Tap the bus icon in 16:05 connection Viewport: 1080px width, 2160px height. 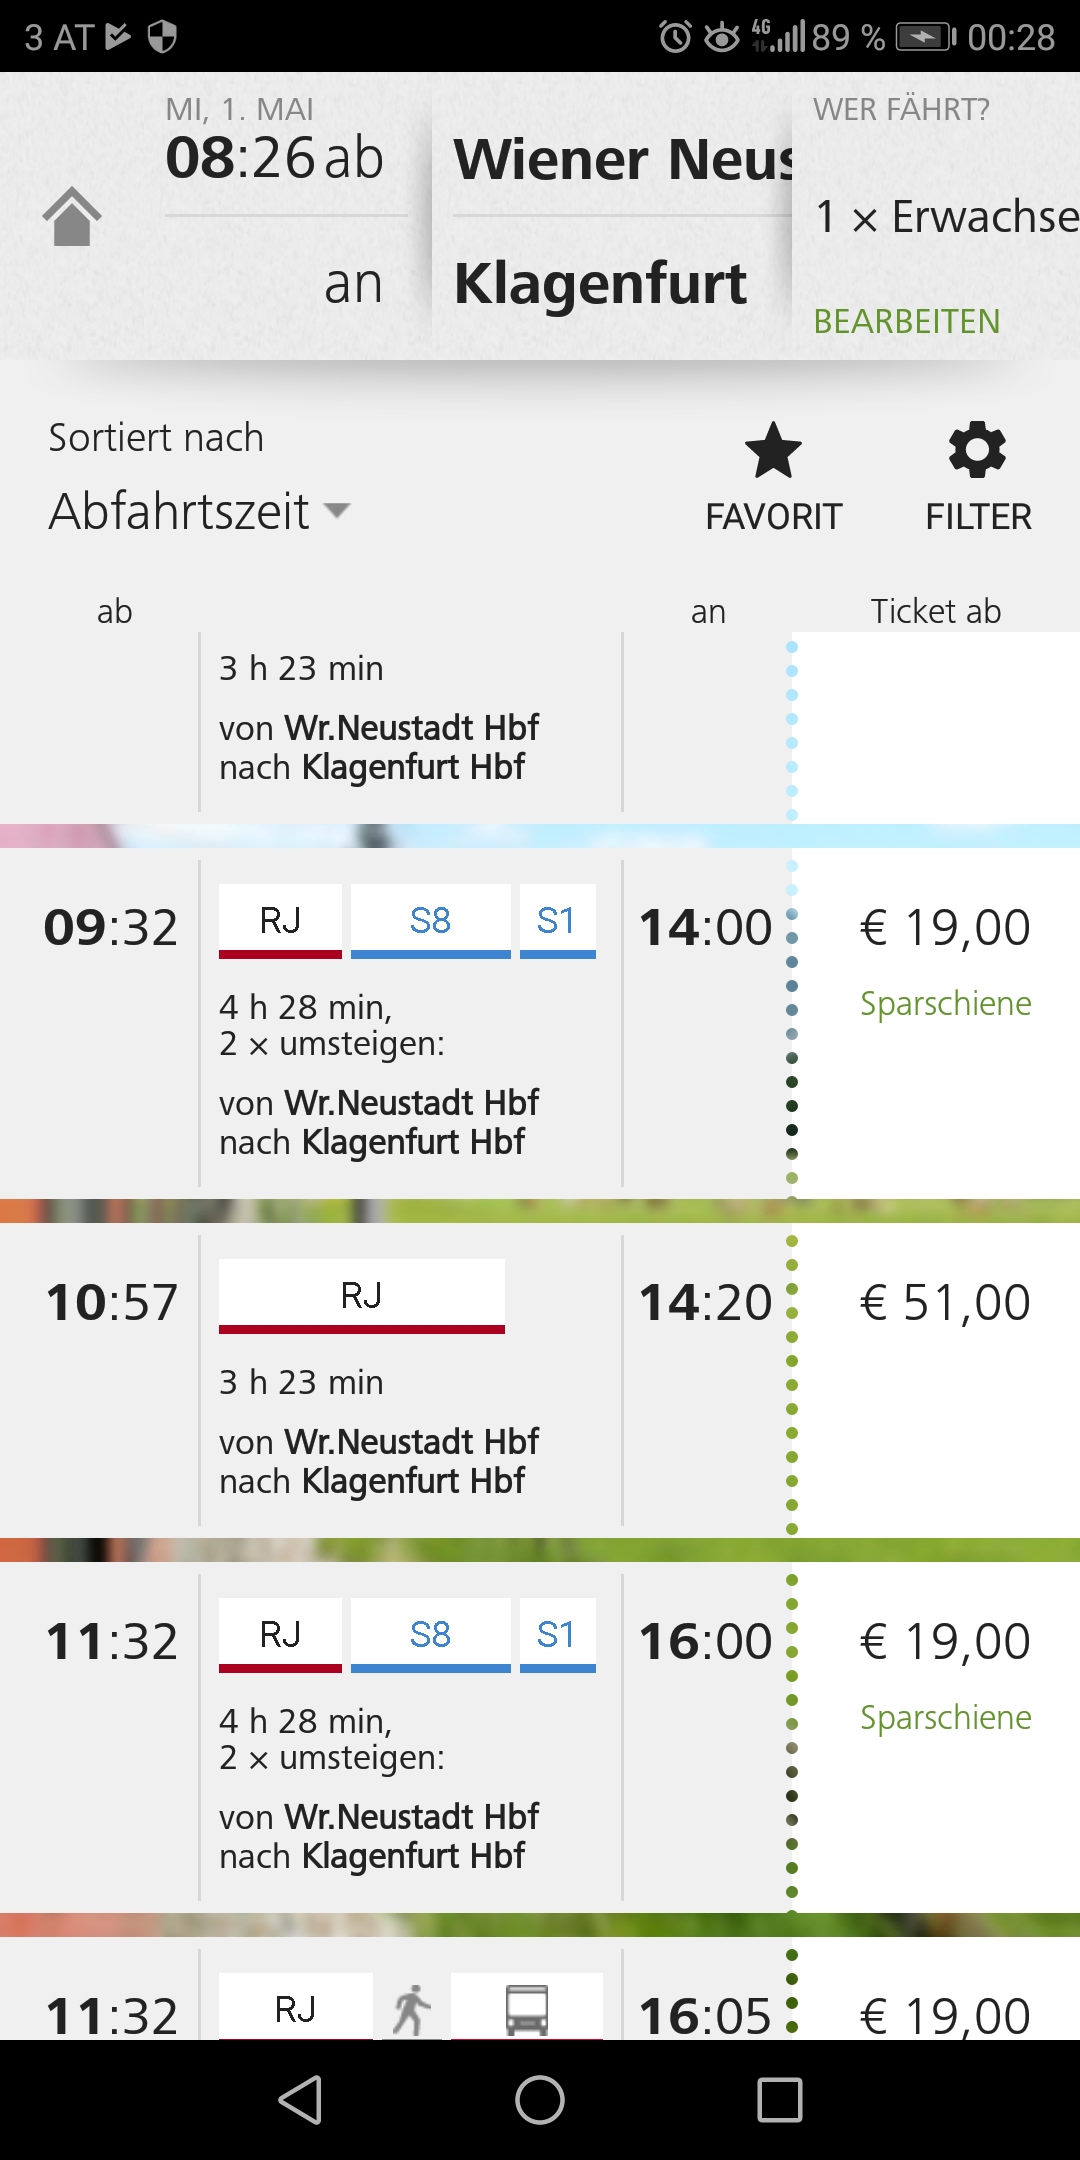(527, 2008)
